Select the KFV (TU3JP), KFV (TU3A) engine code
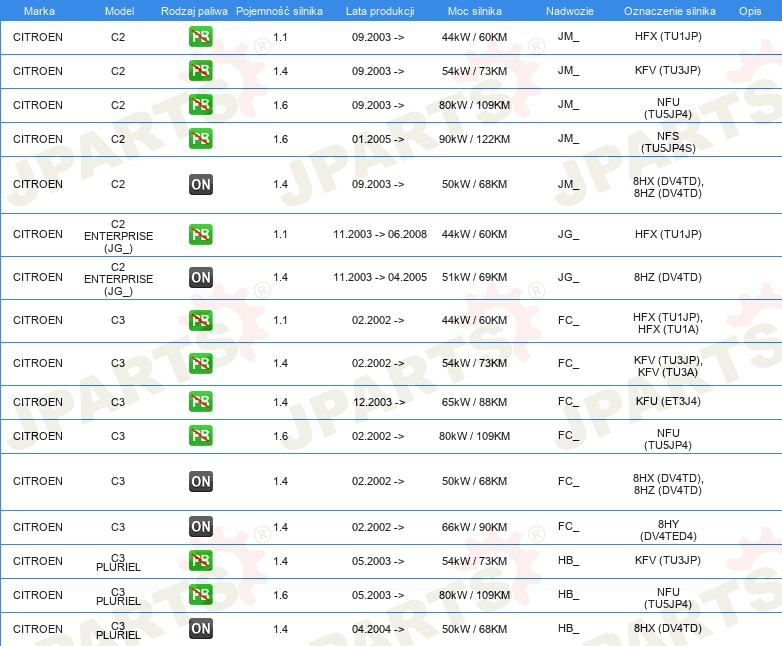The width and height of the screenshot is (782, 646). [668, 366]
